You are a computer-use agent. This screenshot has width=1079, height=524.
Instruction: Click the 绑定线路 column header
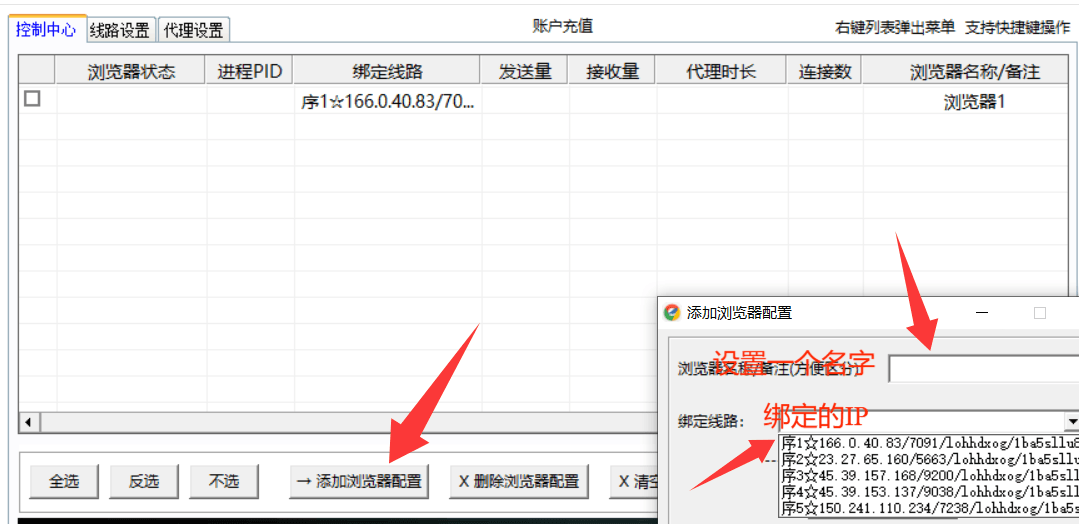click(387, 71)
